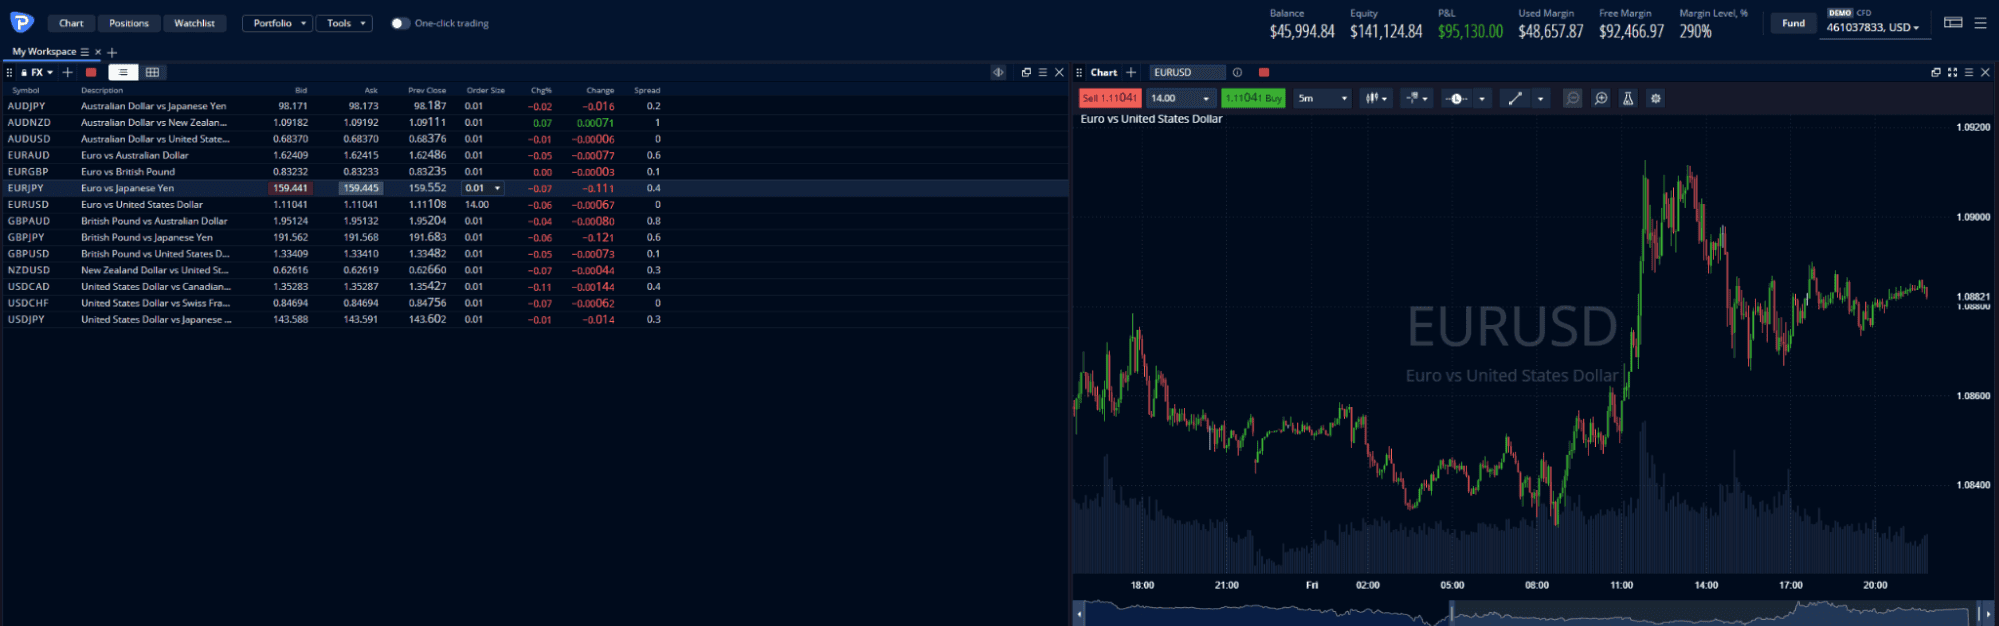The width and height of the screenshot is (1999, 626).
Task: Click the column auto-fit icon in FX panel
Action: pyautogui.click(x=998, y=72)
